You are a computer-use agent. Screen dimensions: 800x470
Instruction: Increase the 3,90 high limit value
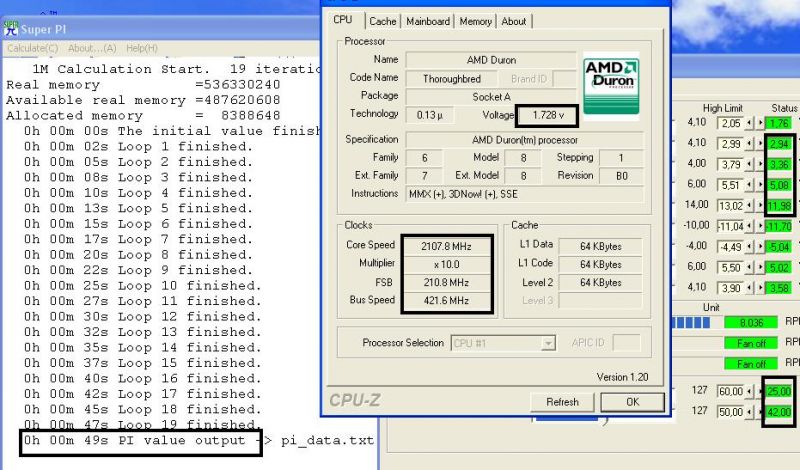coord(760,288)
